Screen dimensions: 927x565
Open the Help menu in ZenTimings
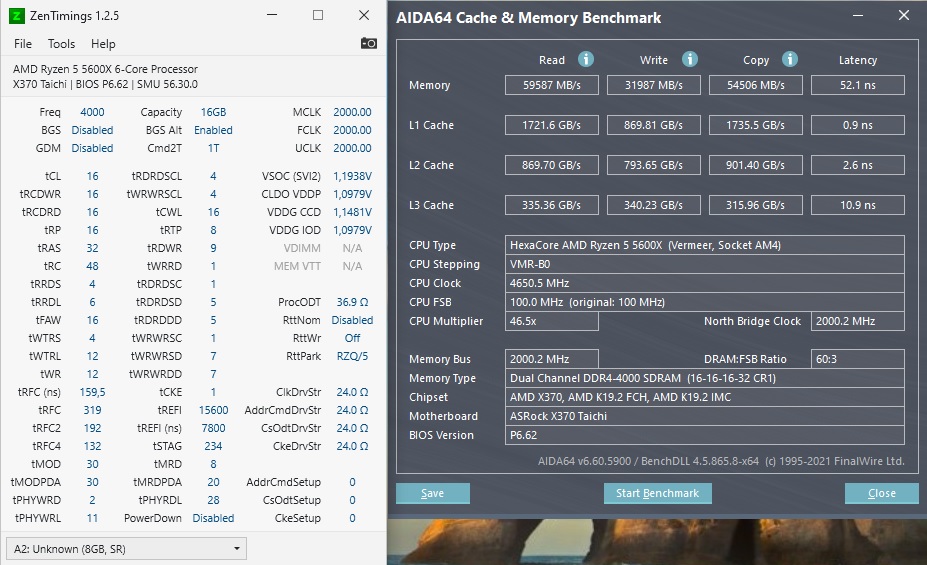[x=103, y=44]
